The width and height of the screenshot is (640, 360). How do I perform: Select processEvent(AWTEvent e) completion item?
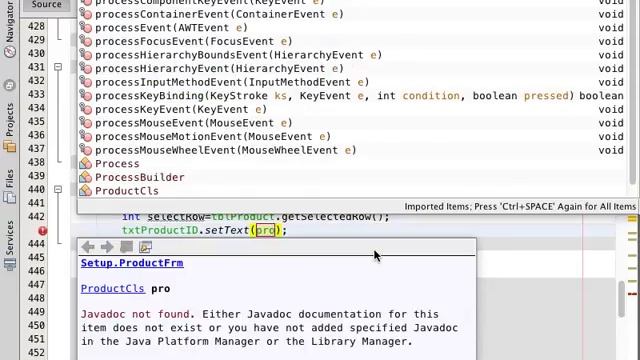[x=351, y=28]
